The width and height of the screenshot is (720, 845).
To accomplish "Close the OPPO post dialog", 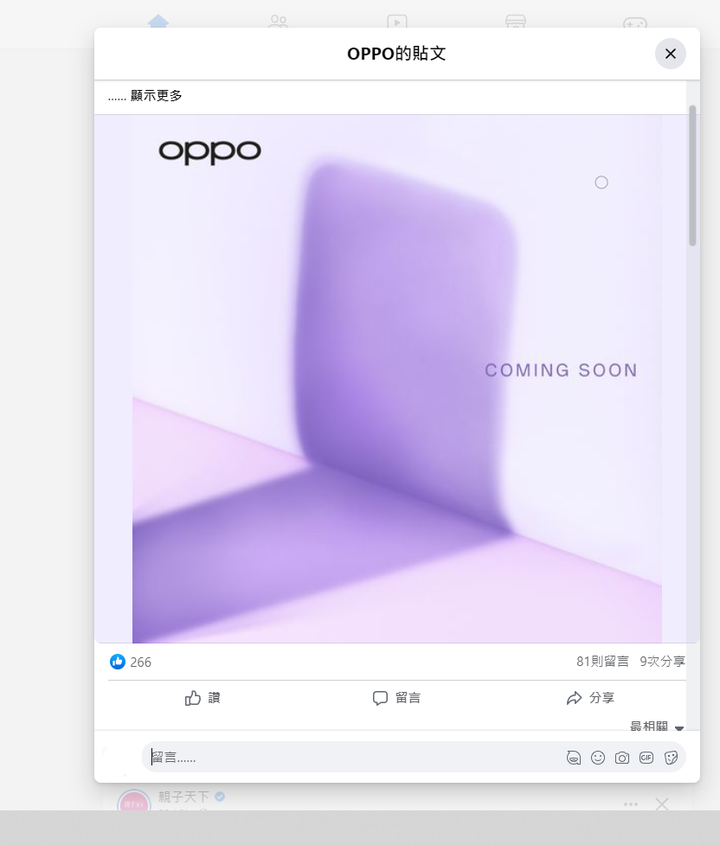I will click(670, 53).
